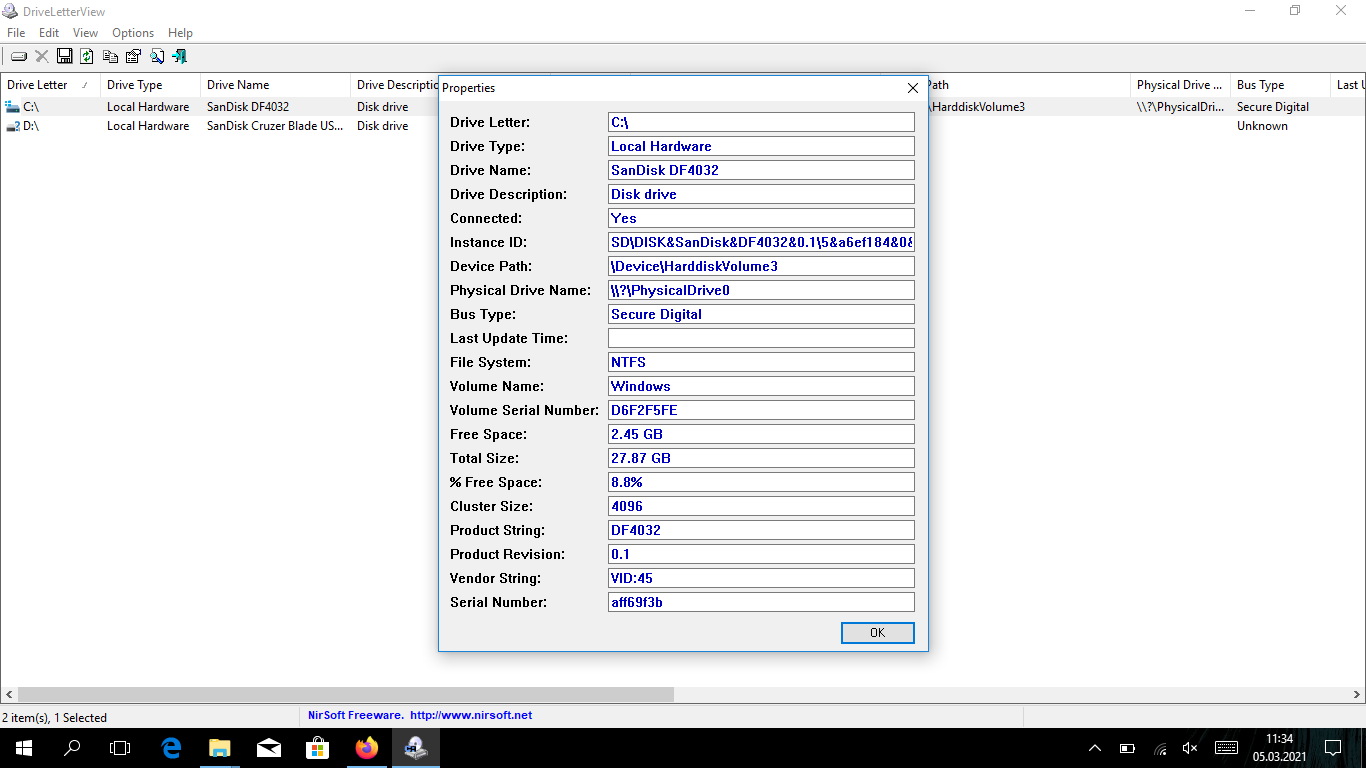Click "Local Hardware" cell in the D:\ row
The width and height of the screenshot is (1366, 768).
coord(148,126)
